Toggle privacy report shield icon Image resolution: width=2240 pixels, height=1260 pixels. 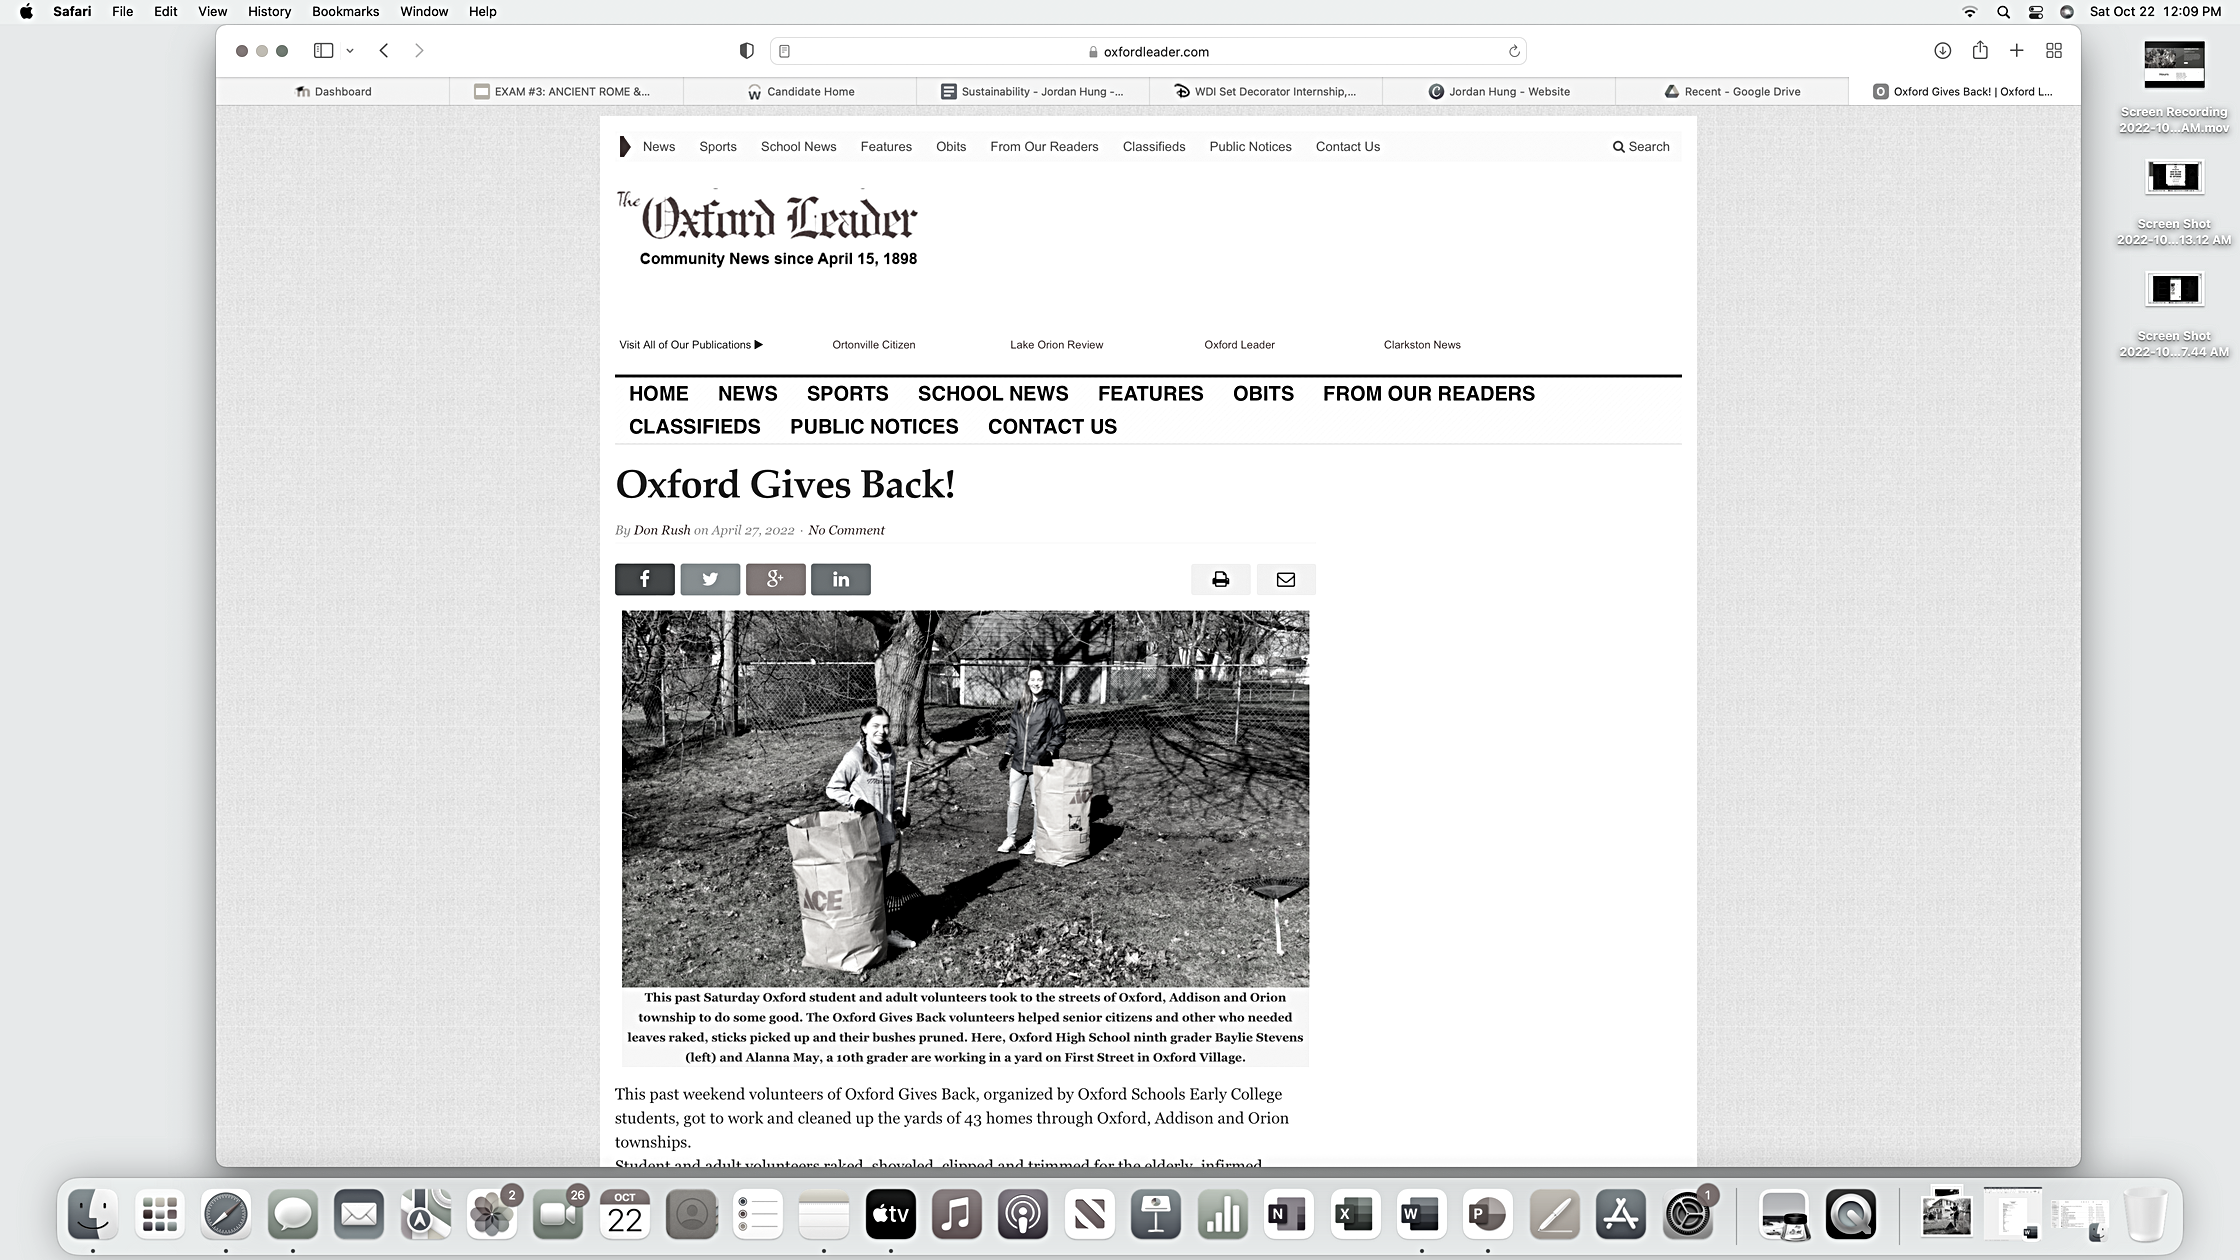click(746, 51)
